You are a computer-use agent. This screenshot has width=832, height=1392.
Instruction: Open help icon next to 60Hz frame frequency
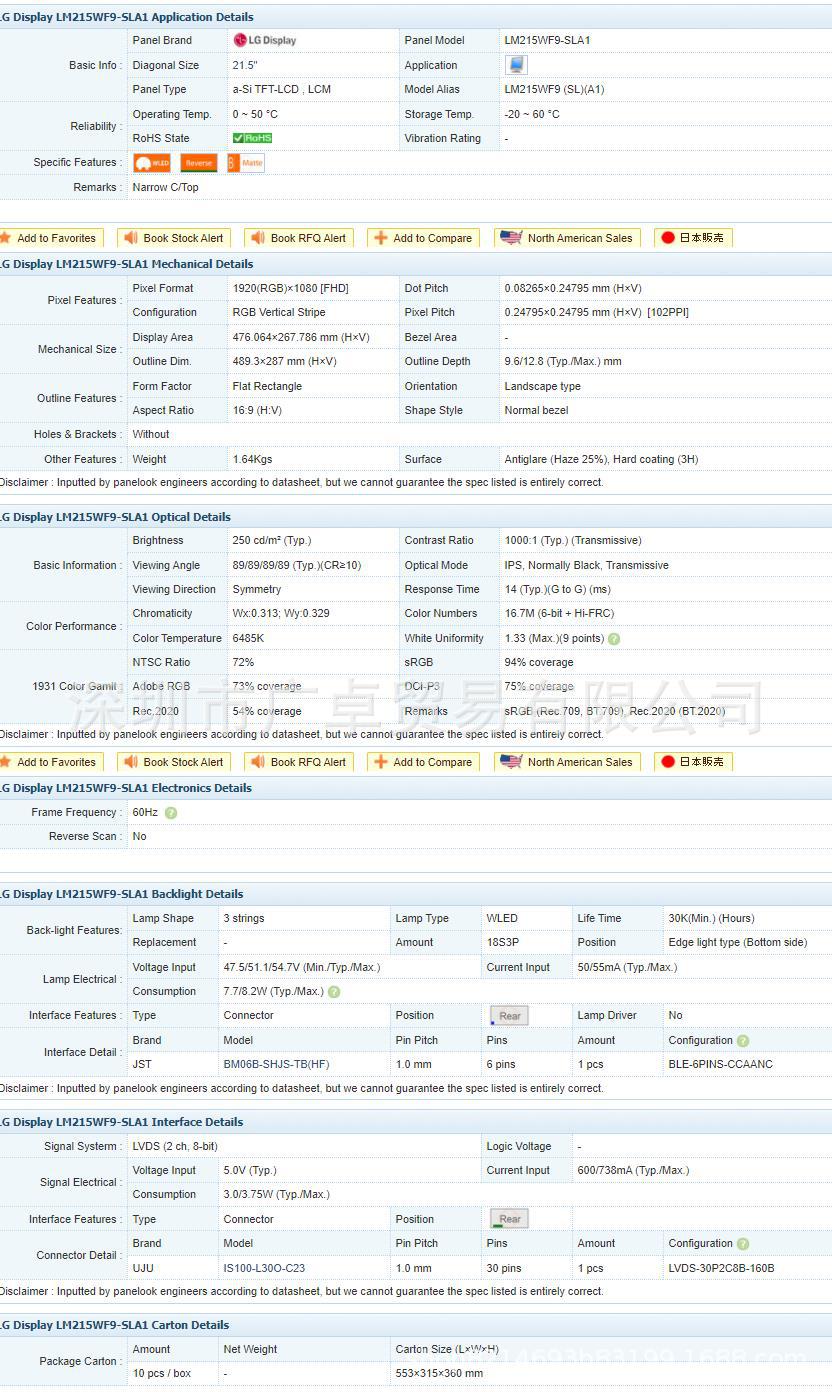tap(171, 813)
